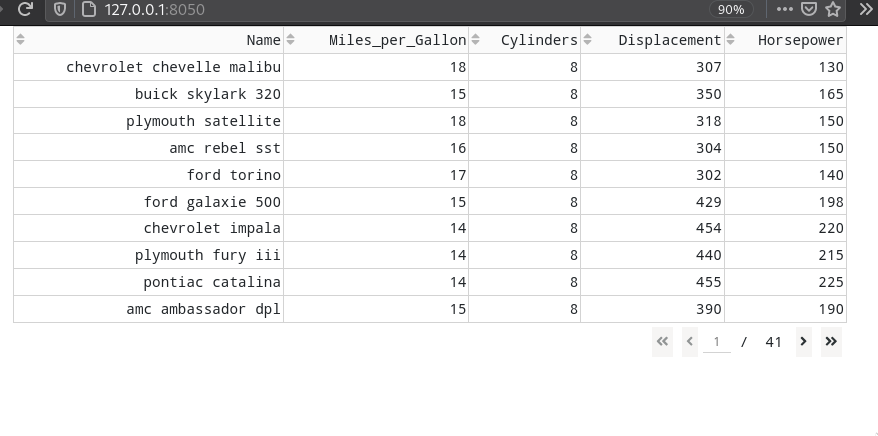
Task: Select the pontiac catalina horsepower cell
Action: pos(785,282)
